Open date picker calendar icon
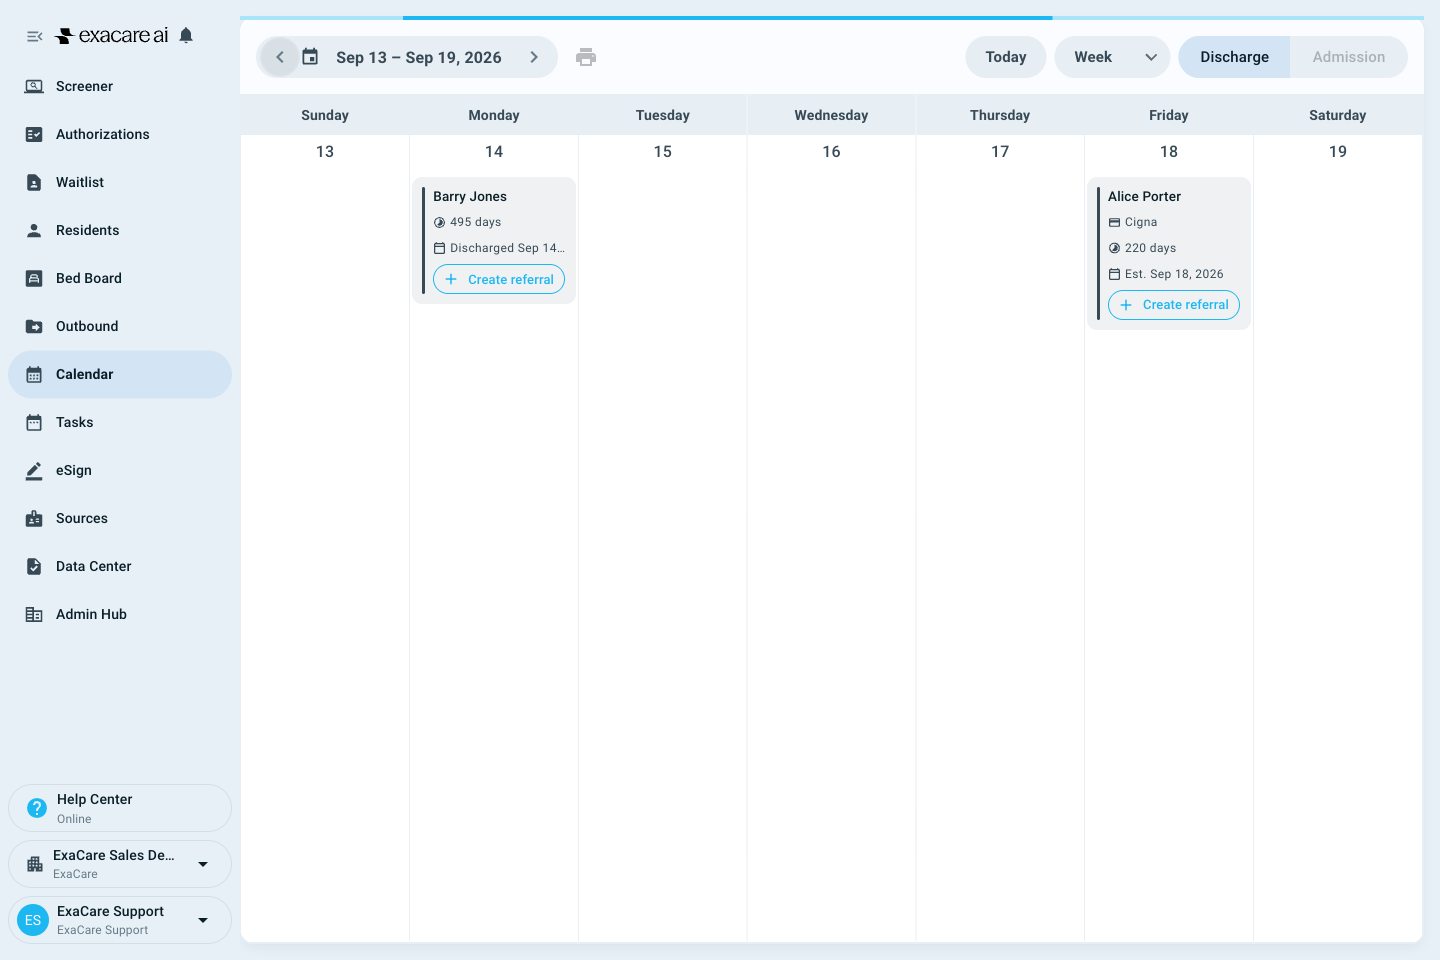 pos(311,57)
